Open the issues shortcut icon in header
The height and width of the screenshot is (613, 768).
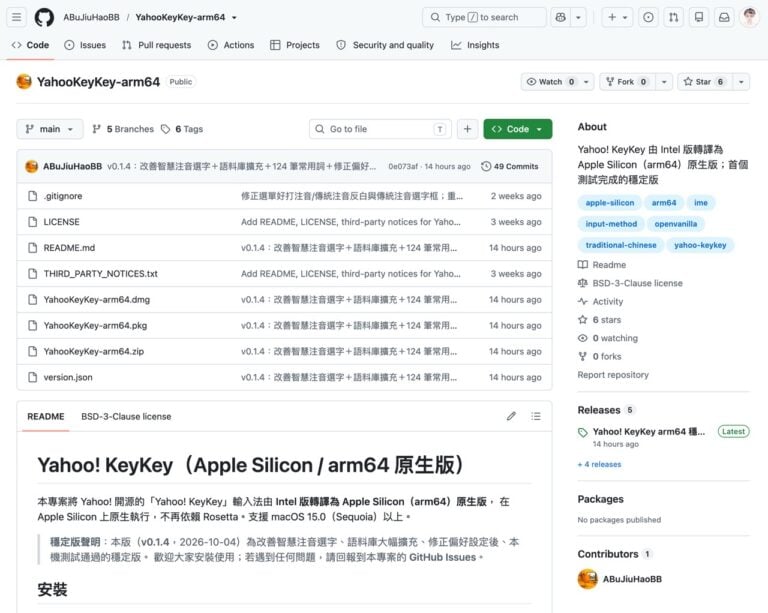(648, 17)
